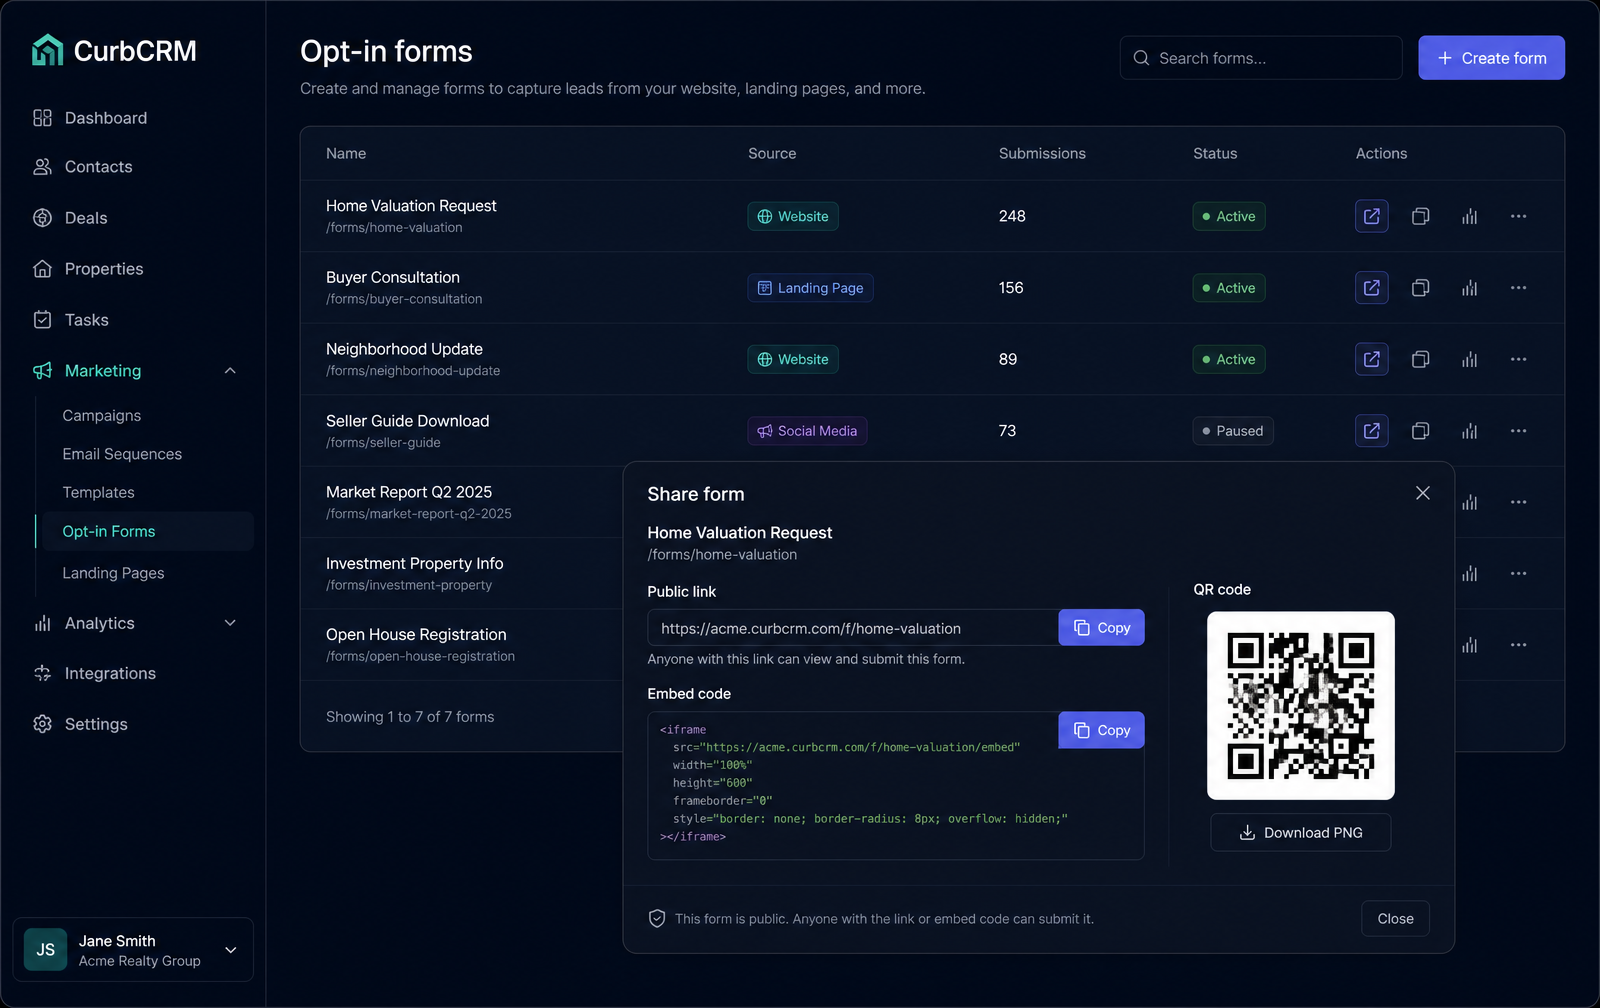Open more actions for Home Valuation Request
The height and width of the screenshot is (1008, 1600).
point(1518,216)
